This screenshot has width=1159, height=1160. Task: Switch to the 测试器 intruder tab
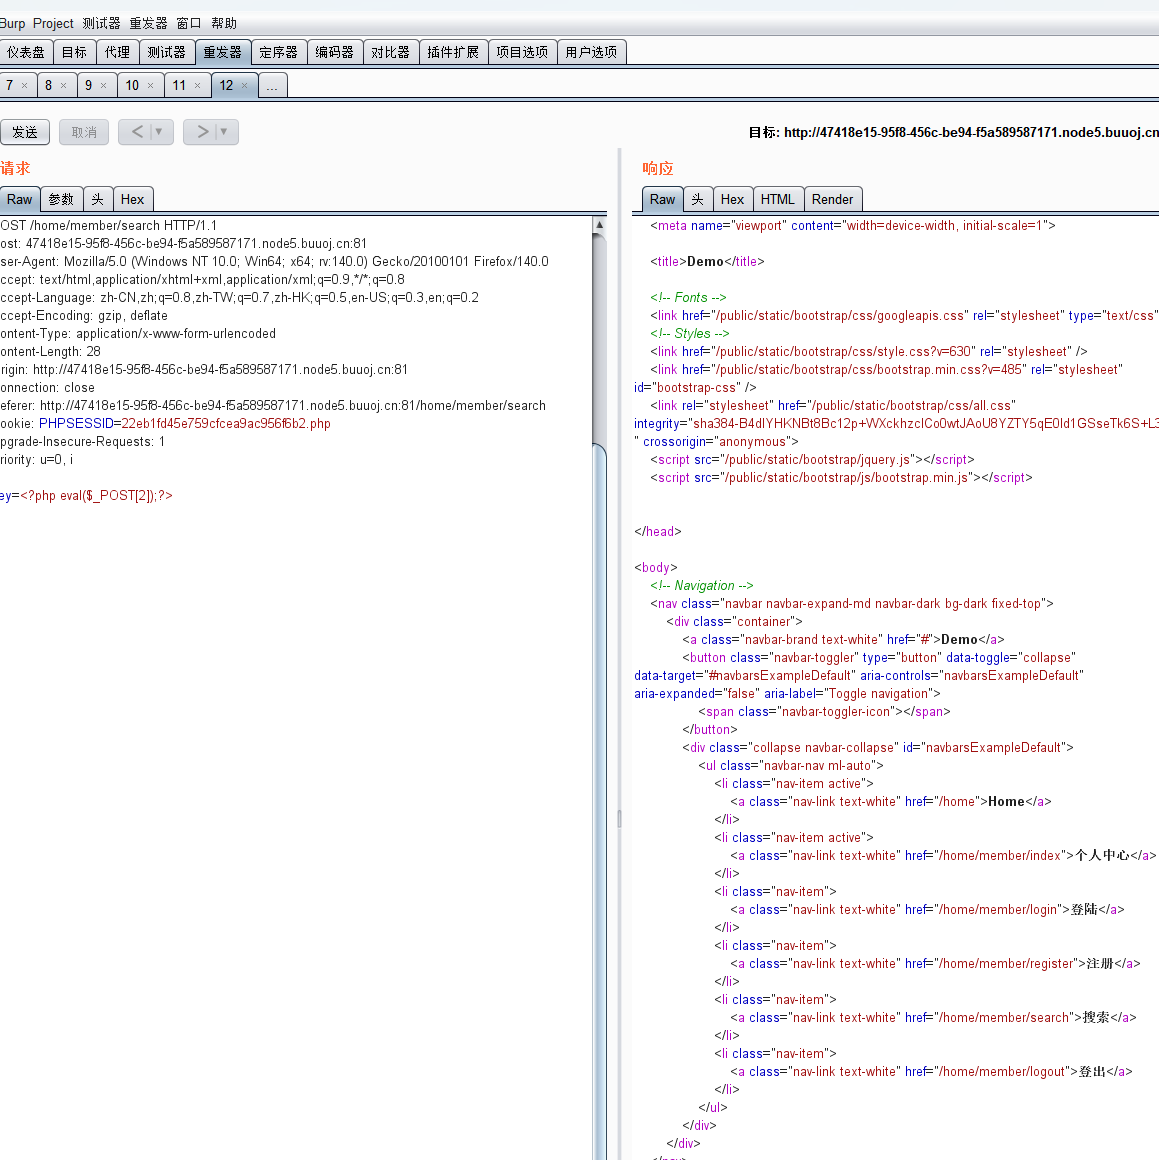166,52
